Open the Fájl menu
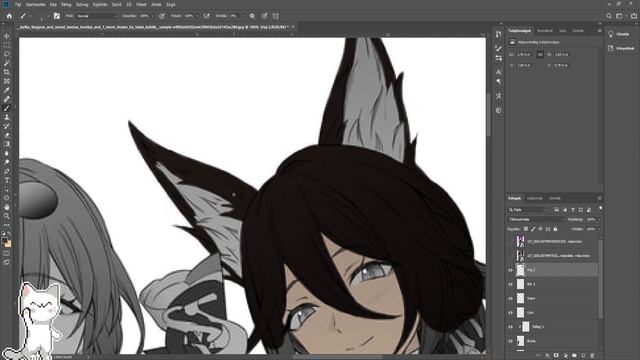The image size is (640, 360). pyautogui.click(x=18, y=4)
